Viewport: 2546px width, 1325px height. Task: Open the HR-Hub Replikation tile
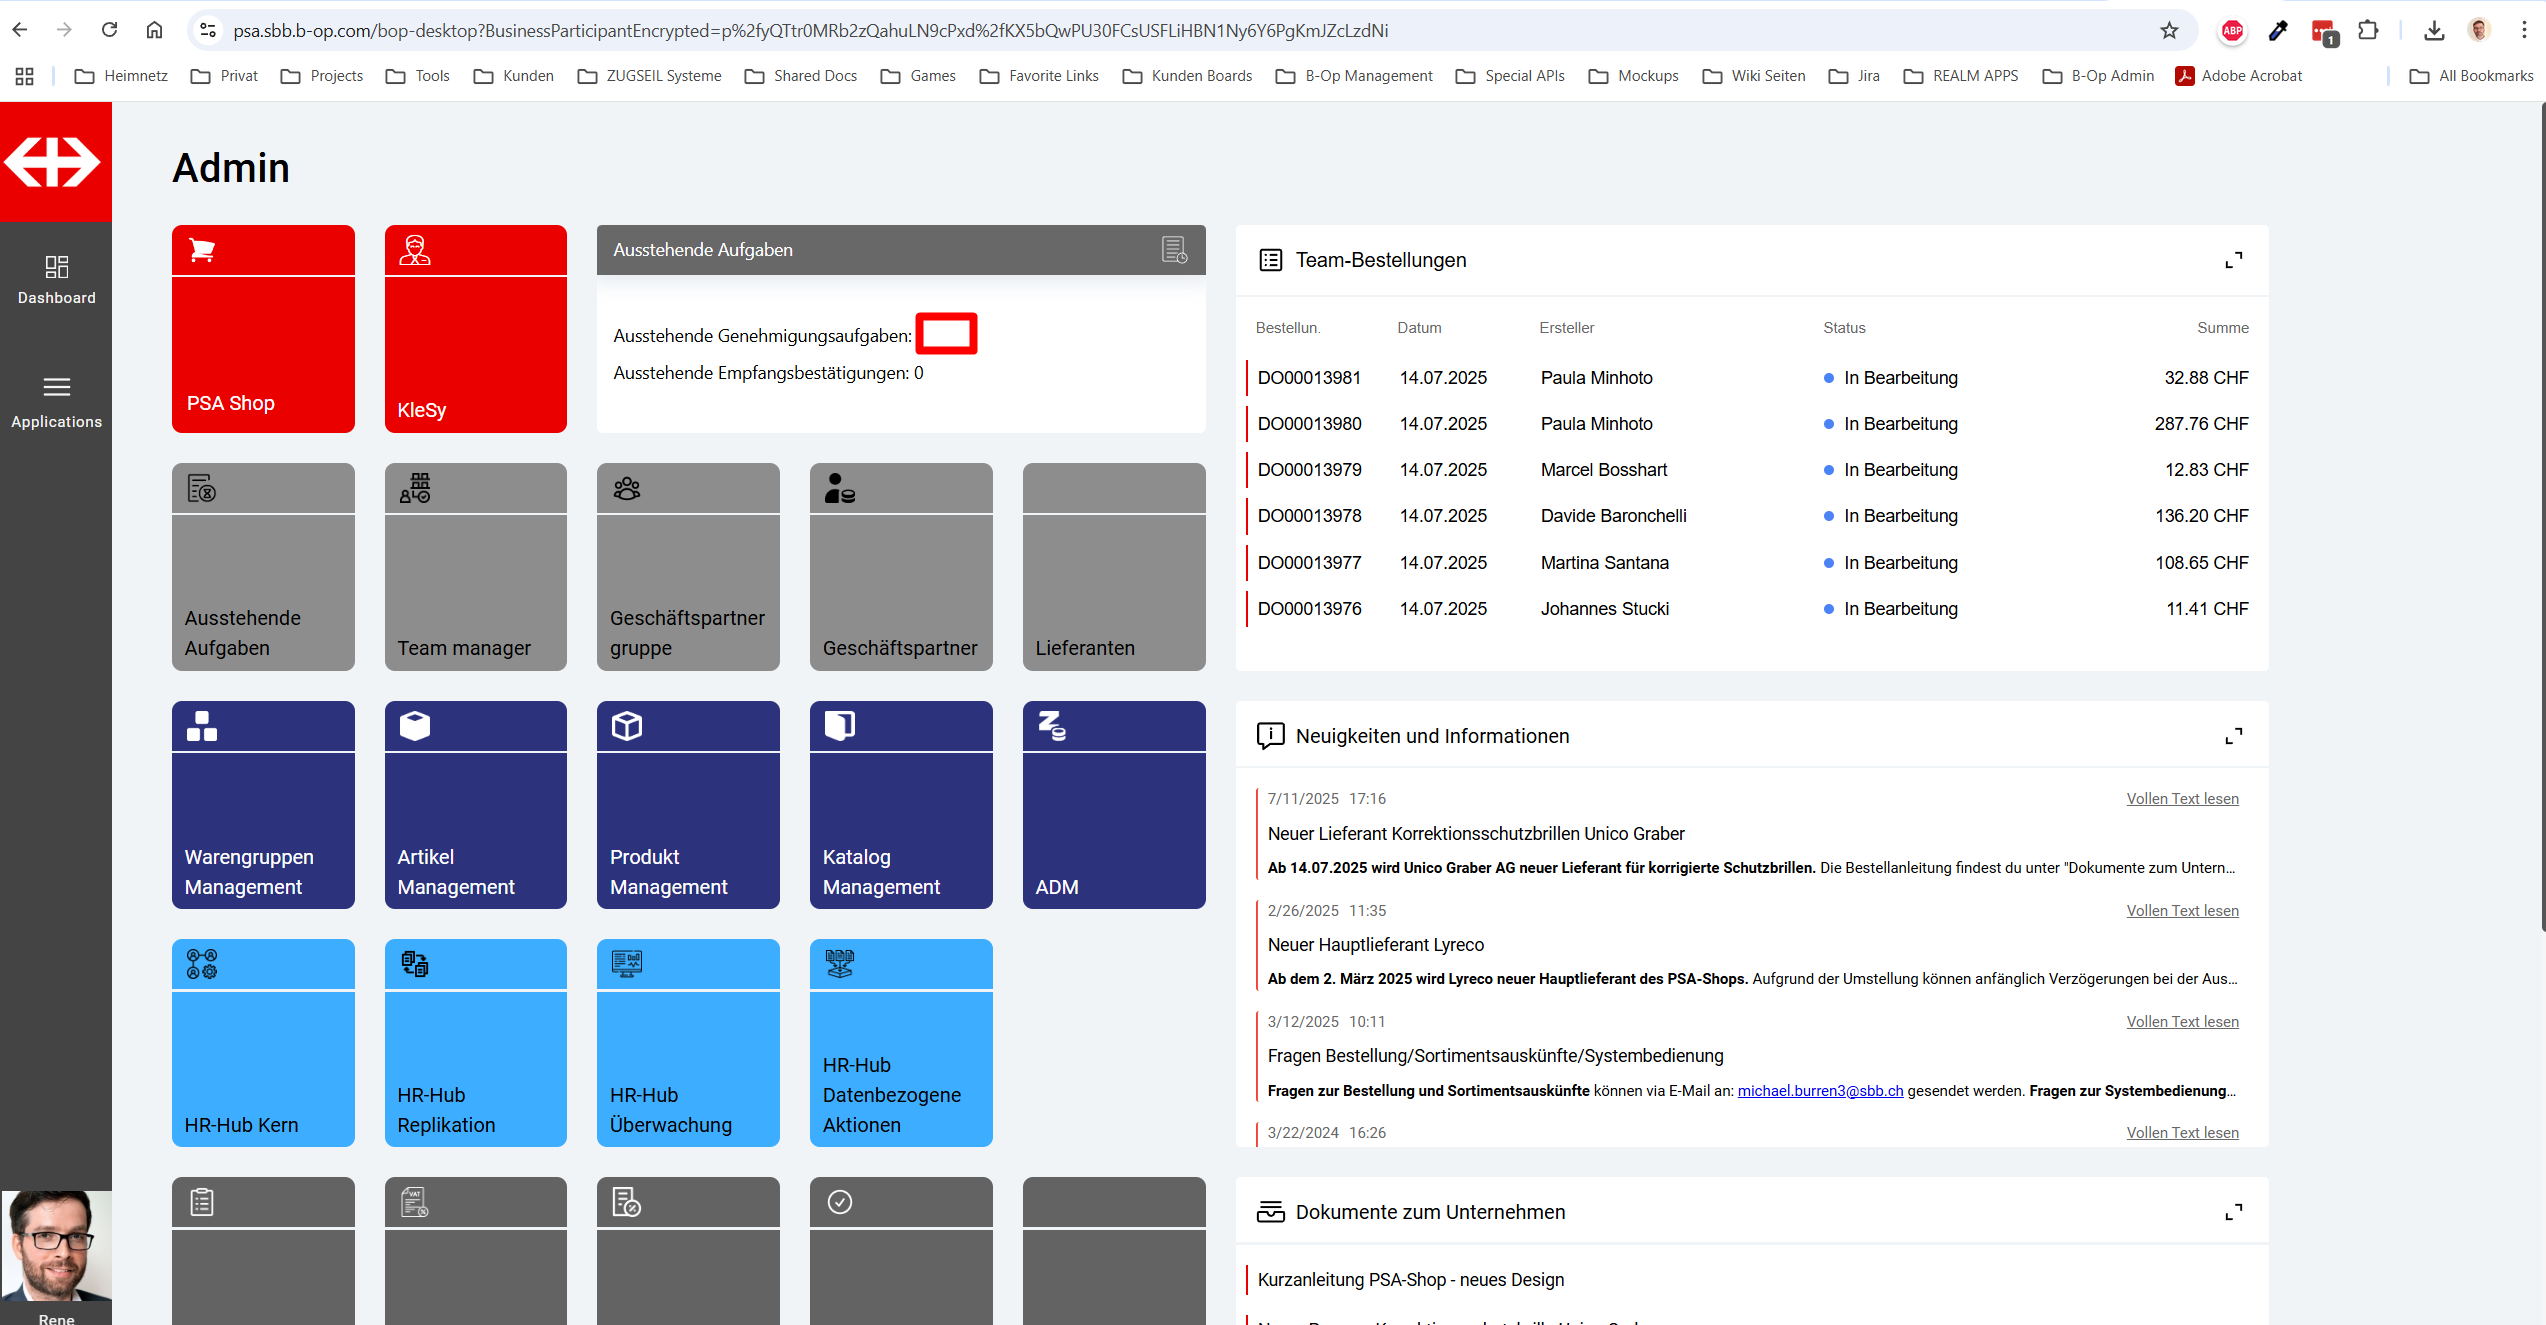pyautogui.click(x=475, y=1043)
